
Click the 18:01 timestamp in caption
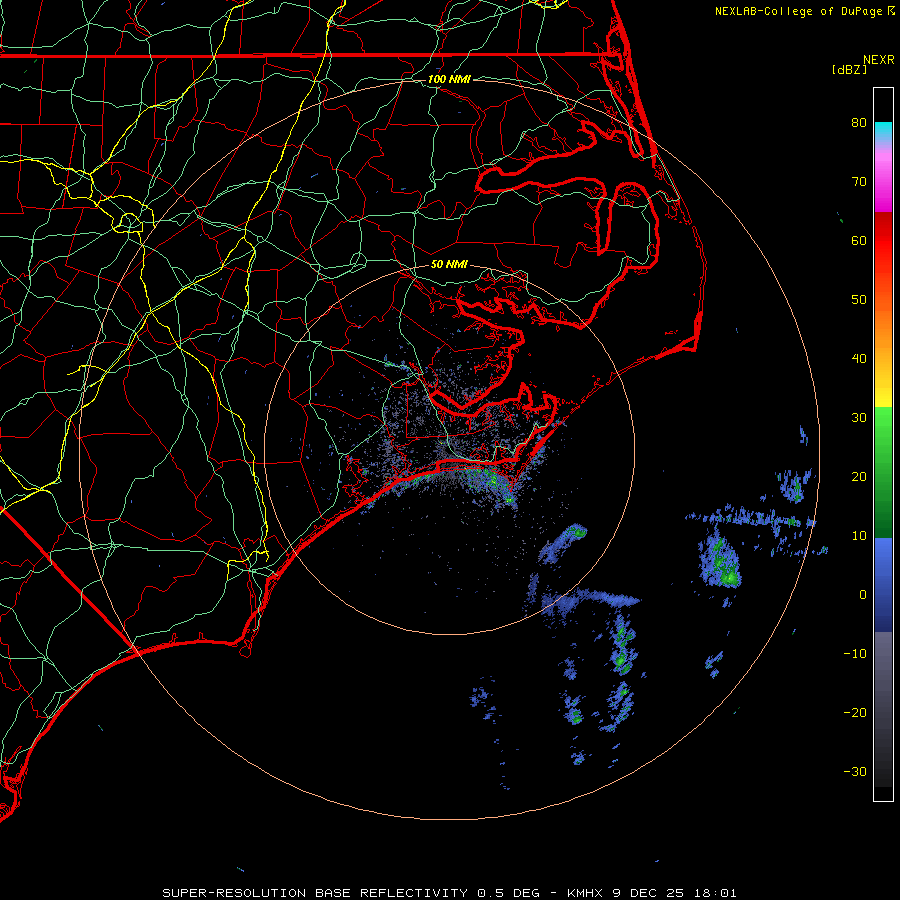pos(715,893)
